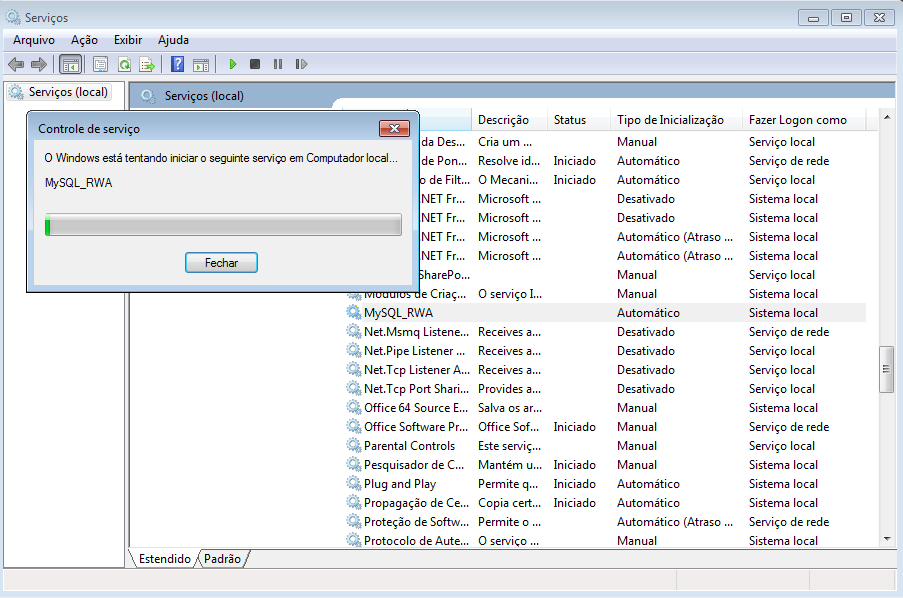The height and width of the screenshot is (598, 903).
Task: Switch to the Padrão tab
Action: click(x=222, y=558)
